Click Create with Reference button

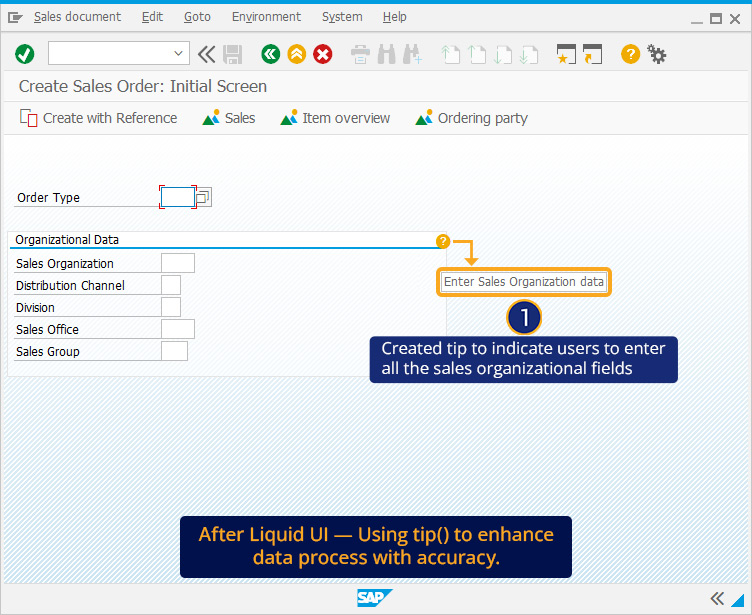[x=98, y=118]
